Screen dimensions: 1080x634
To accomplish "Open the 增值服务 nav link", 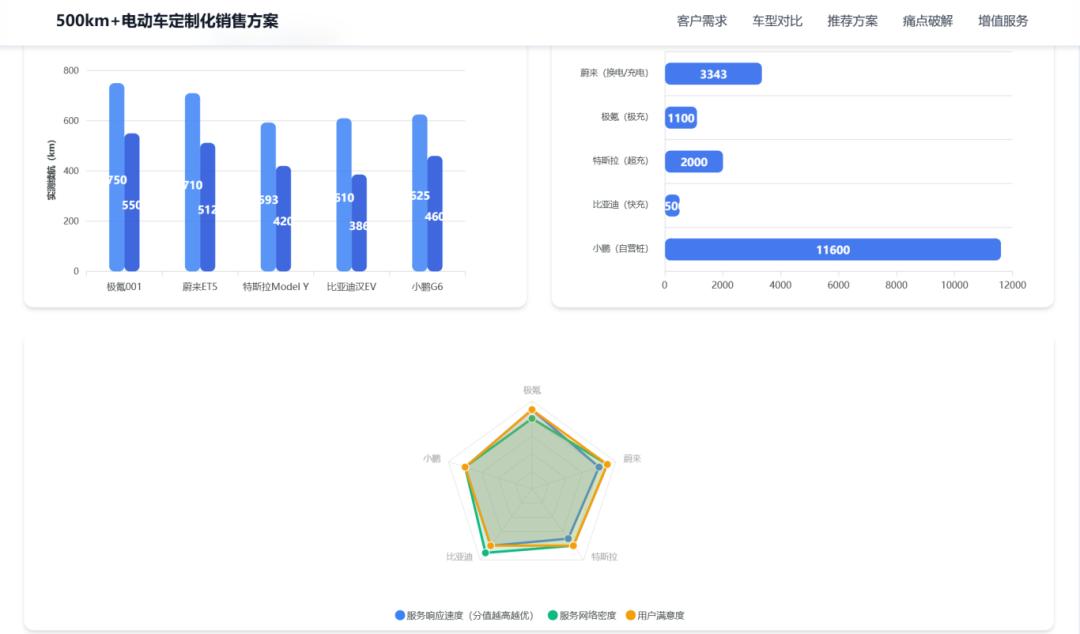I will 1003,21.
